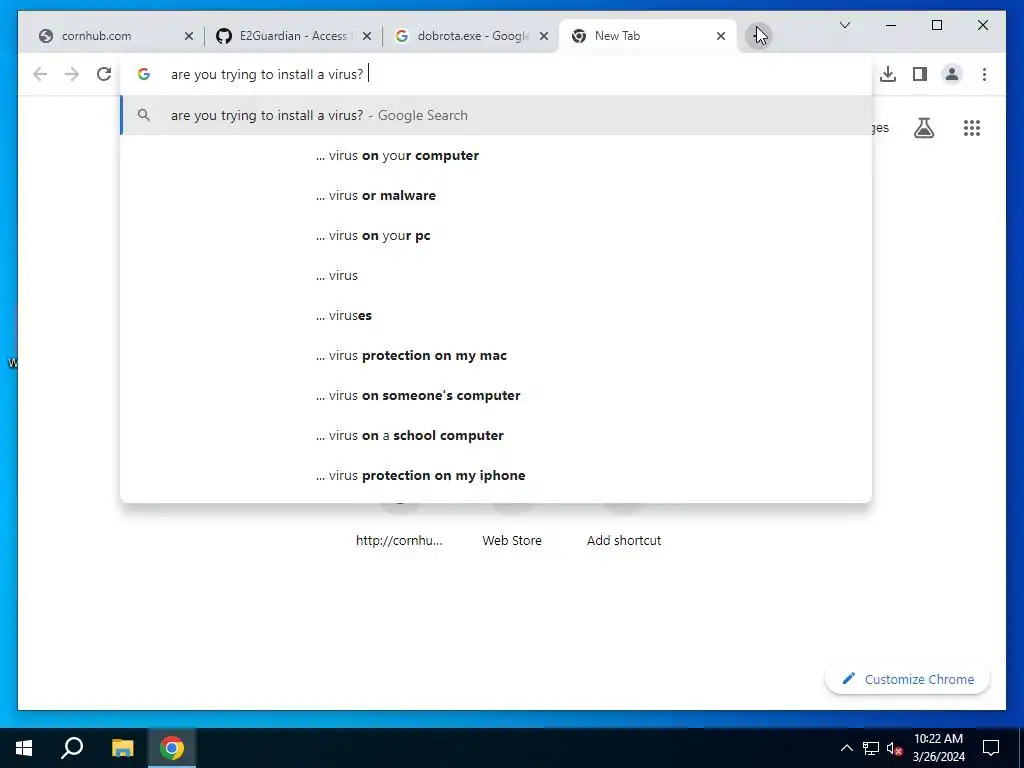Choose suggestion "virus on a school computer"
Image resolution: width=1024 pixels, height=768 pixels.
click(496, 436)
